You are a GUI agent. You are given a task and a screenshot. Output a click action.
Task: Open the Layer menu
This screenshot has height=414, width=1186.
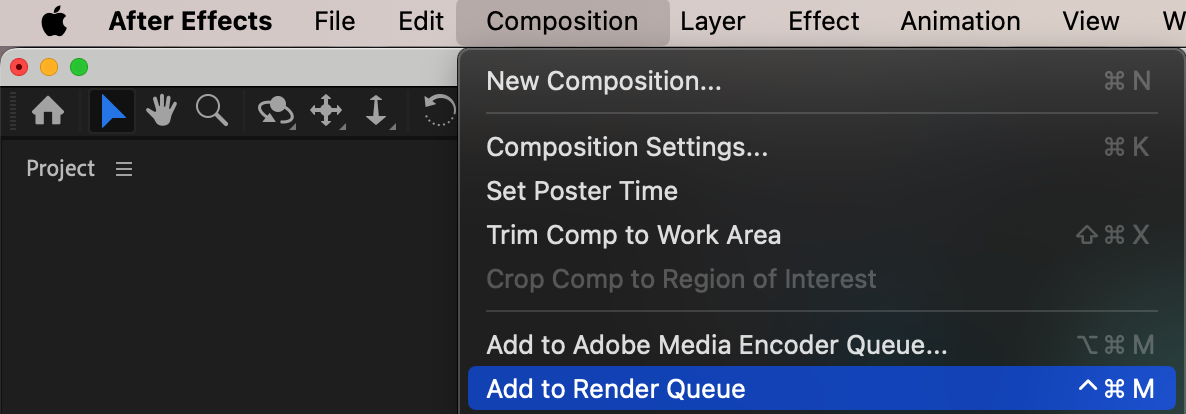pyautogui.click(x=712, y=22)
